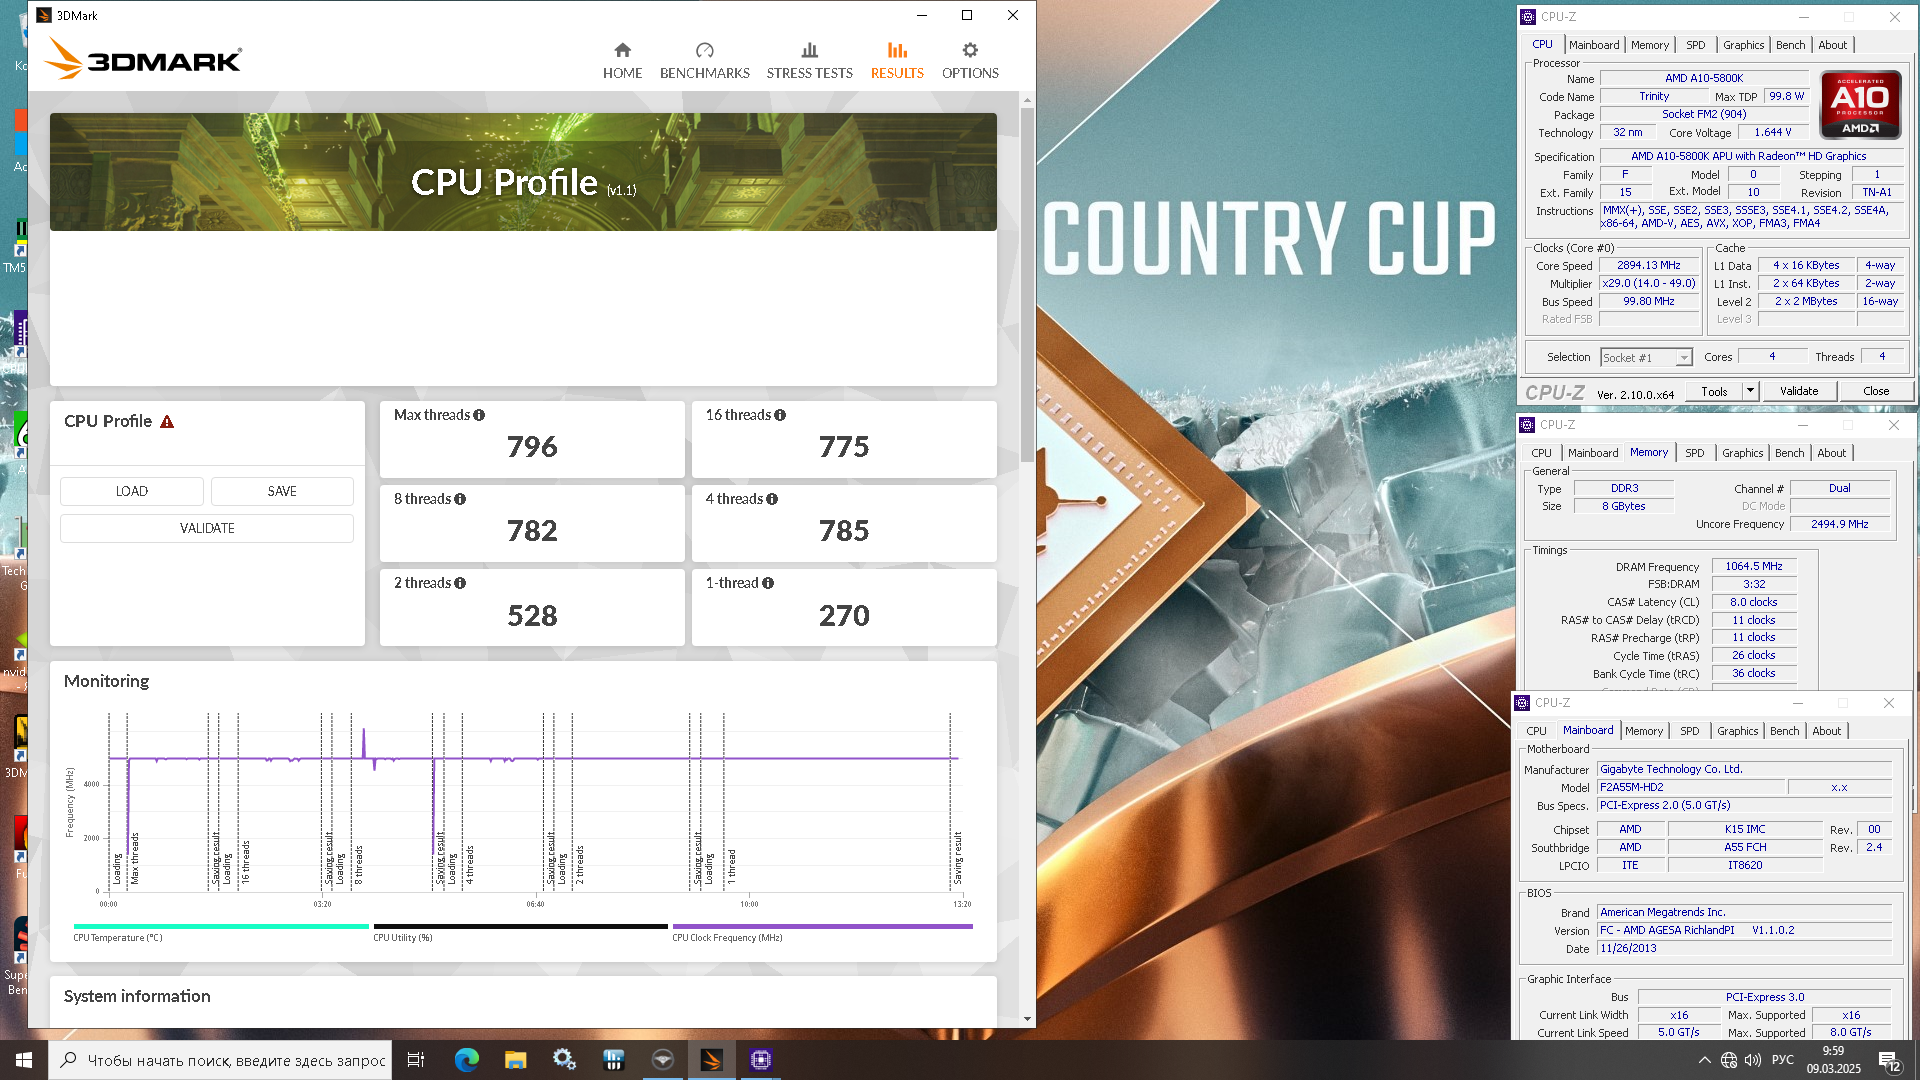This screenshot has width=1920, height=1080.
Task: Open Bench tab in top CPU-Z
Action: tap(1791, 45)
